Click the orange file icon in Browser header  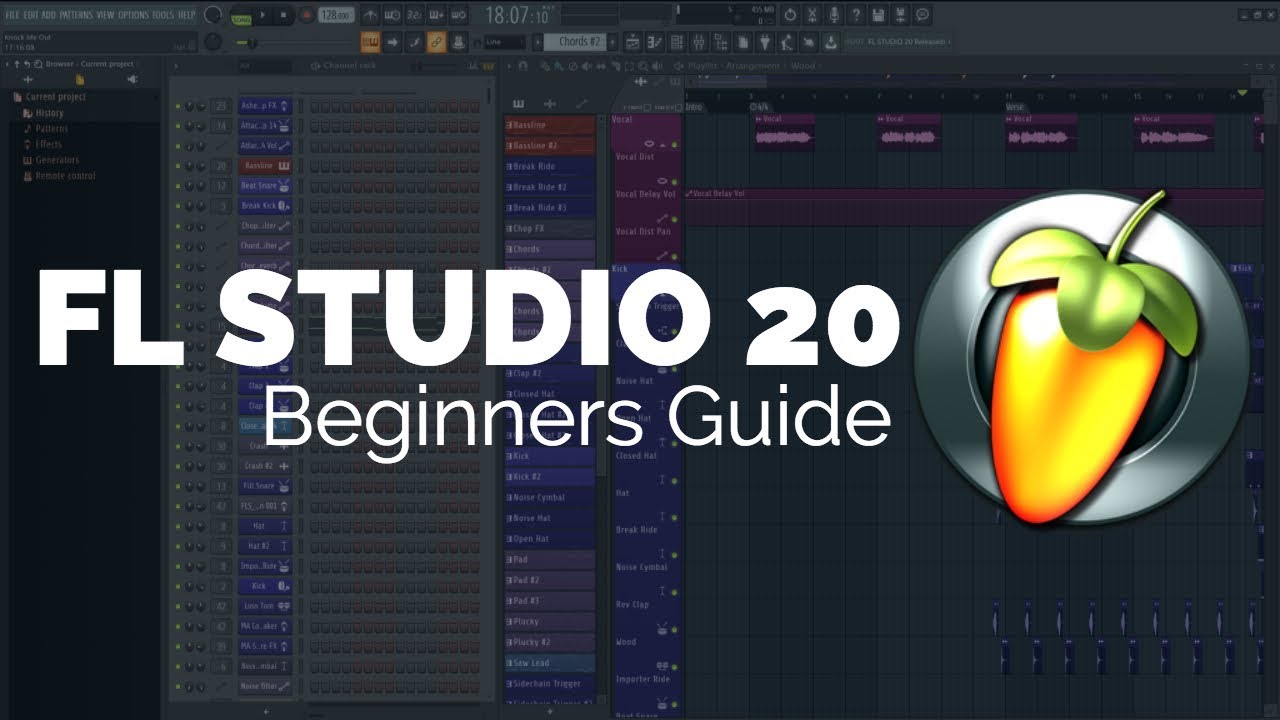(79, 80)
